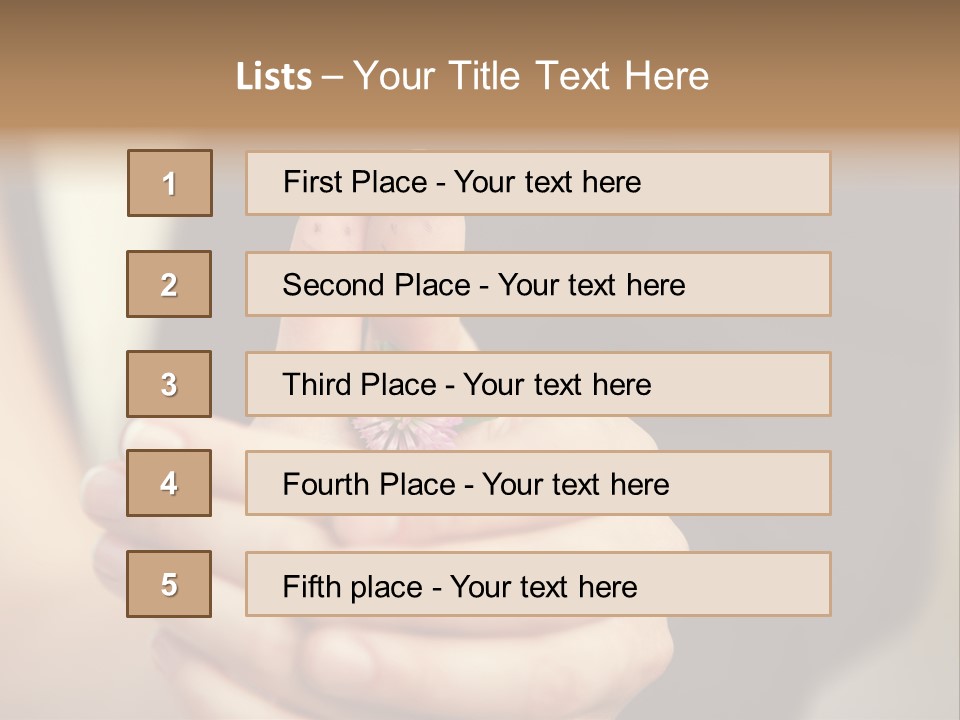Click the words Your text here in Third row
Viewport: 960px width, 720px height.
(x=557, y=385)
